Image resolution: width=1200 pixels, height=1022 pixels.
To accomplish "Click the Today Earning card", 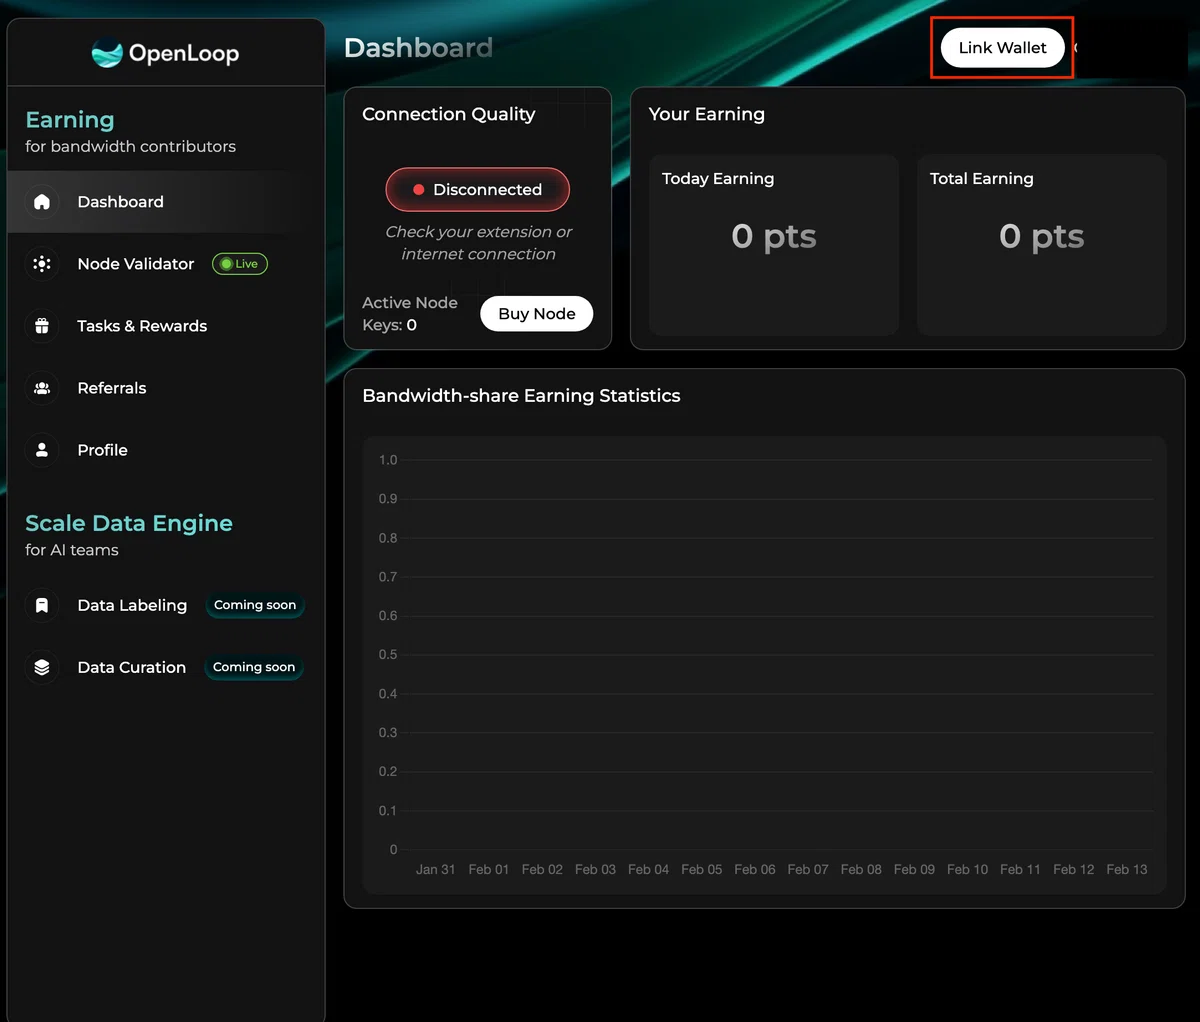I will pos(774,245).
